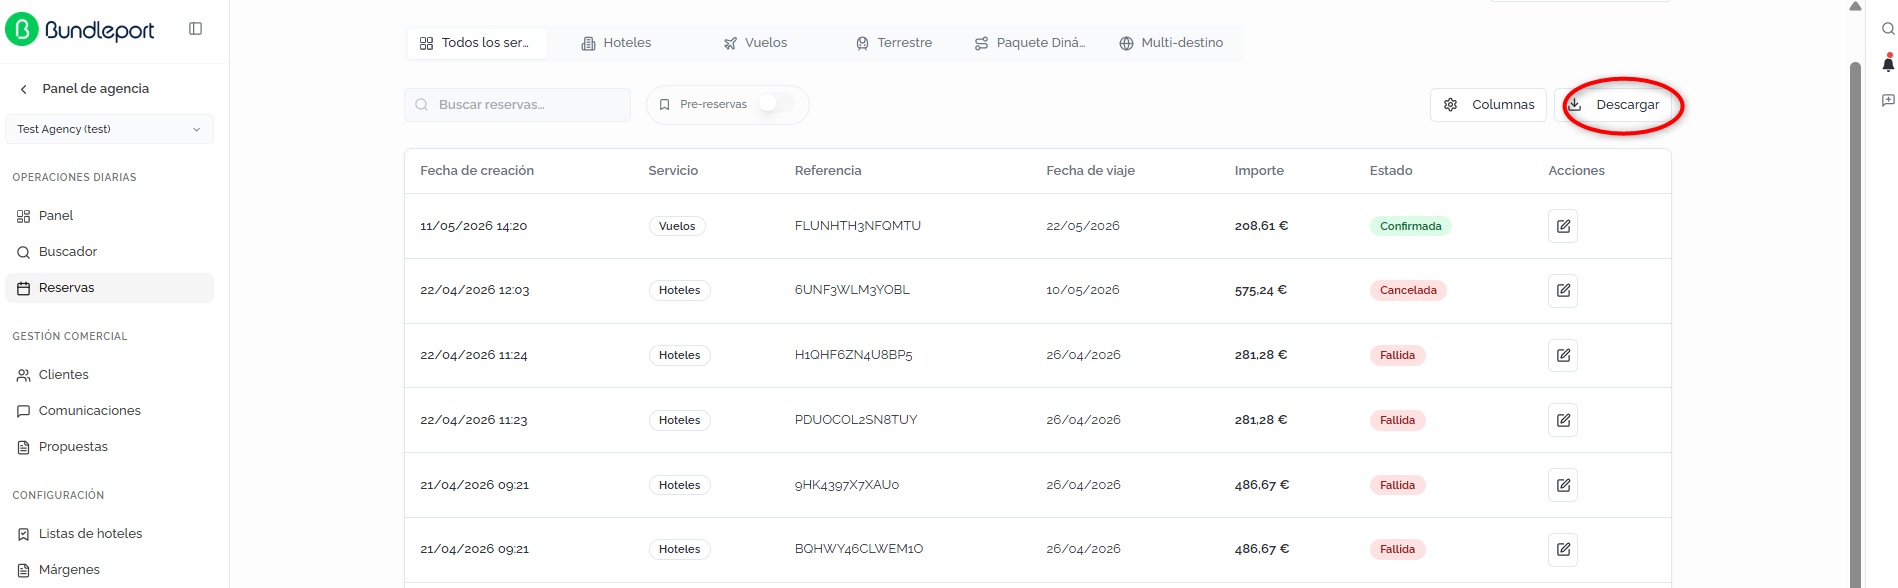1898x588 pixels.
Task: Click the Bundleport logo
Action: coord(80,29)
